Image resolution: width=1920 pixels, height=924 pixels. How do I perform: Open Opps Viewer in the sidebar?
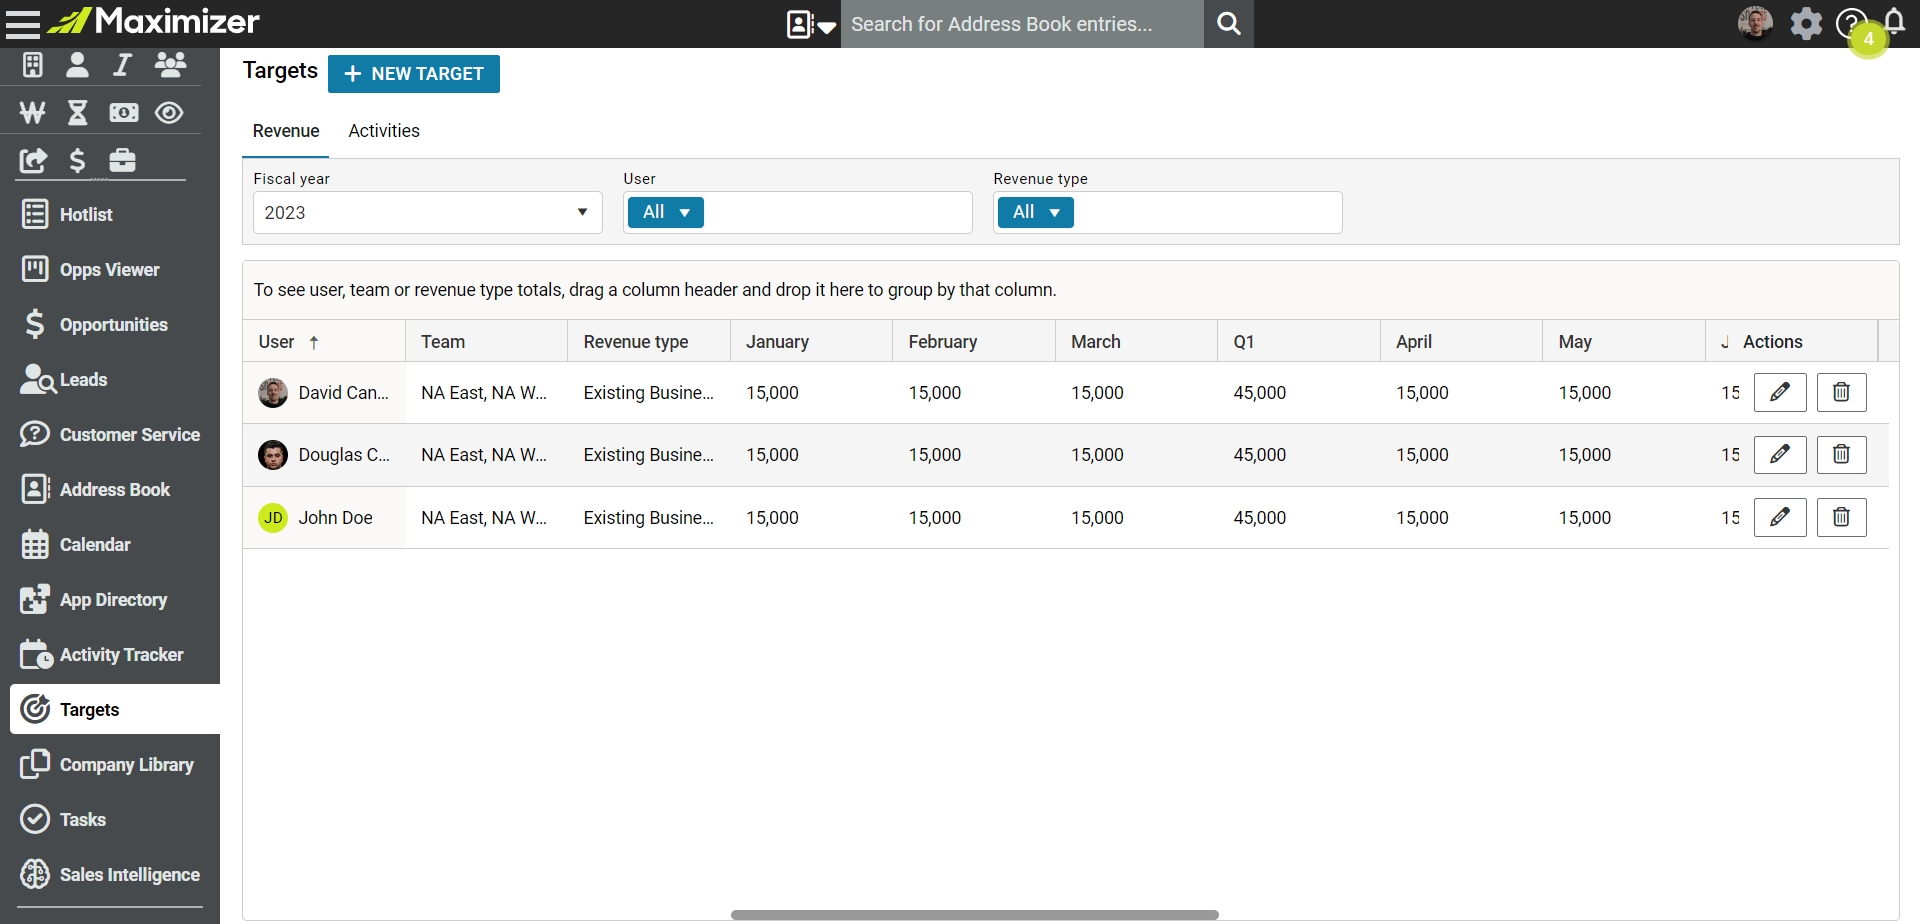110,269
